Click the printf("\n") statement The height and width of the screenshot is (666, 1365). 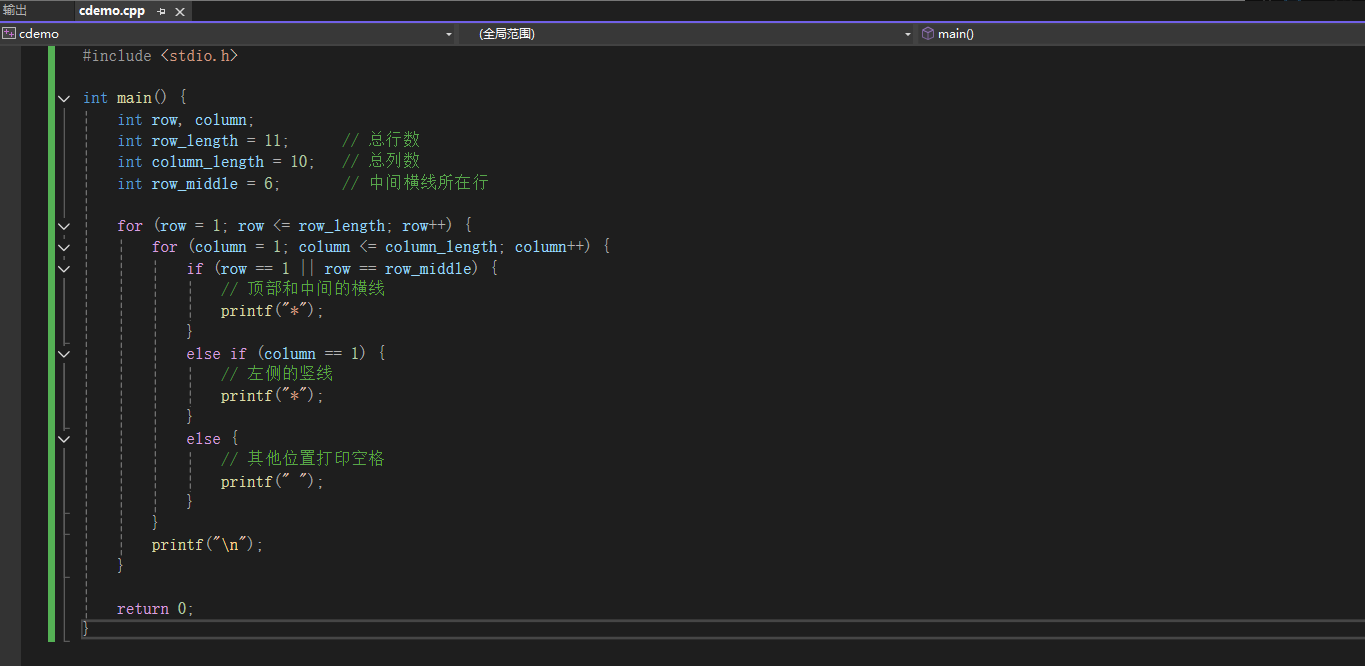click(208, 546)
